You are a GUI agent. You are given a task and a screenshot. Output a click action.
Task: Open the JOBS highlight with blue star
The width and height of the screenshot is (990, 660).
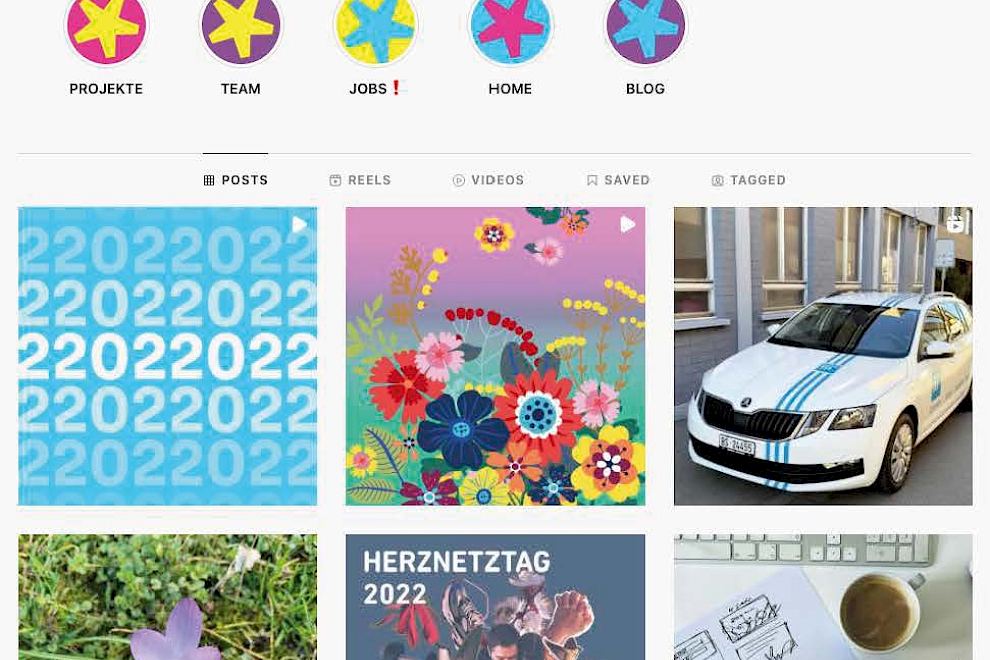(x=376, y=28)
